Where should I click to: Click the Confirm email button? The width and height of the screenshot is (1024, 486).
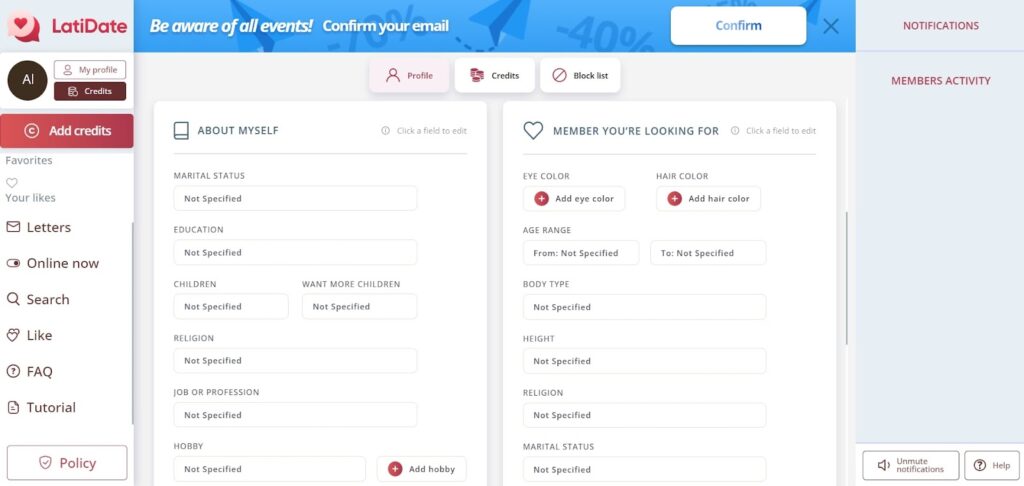click(x=738, y=26)
